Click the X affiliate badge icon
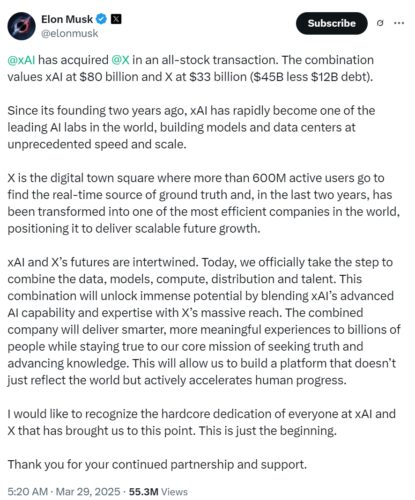This screenshot has height=500, width=415. [x=116, y=19]
